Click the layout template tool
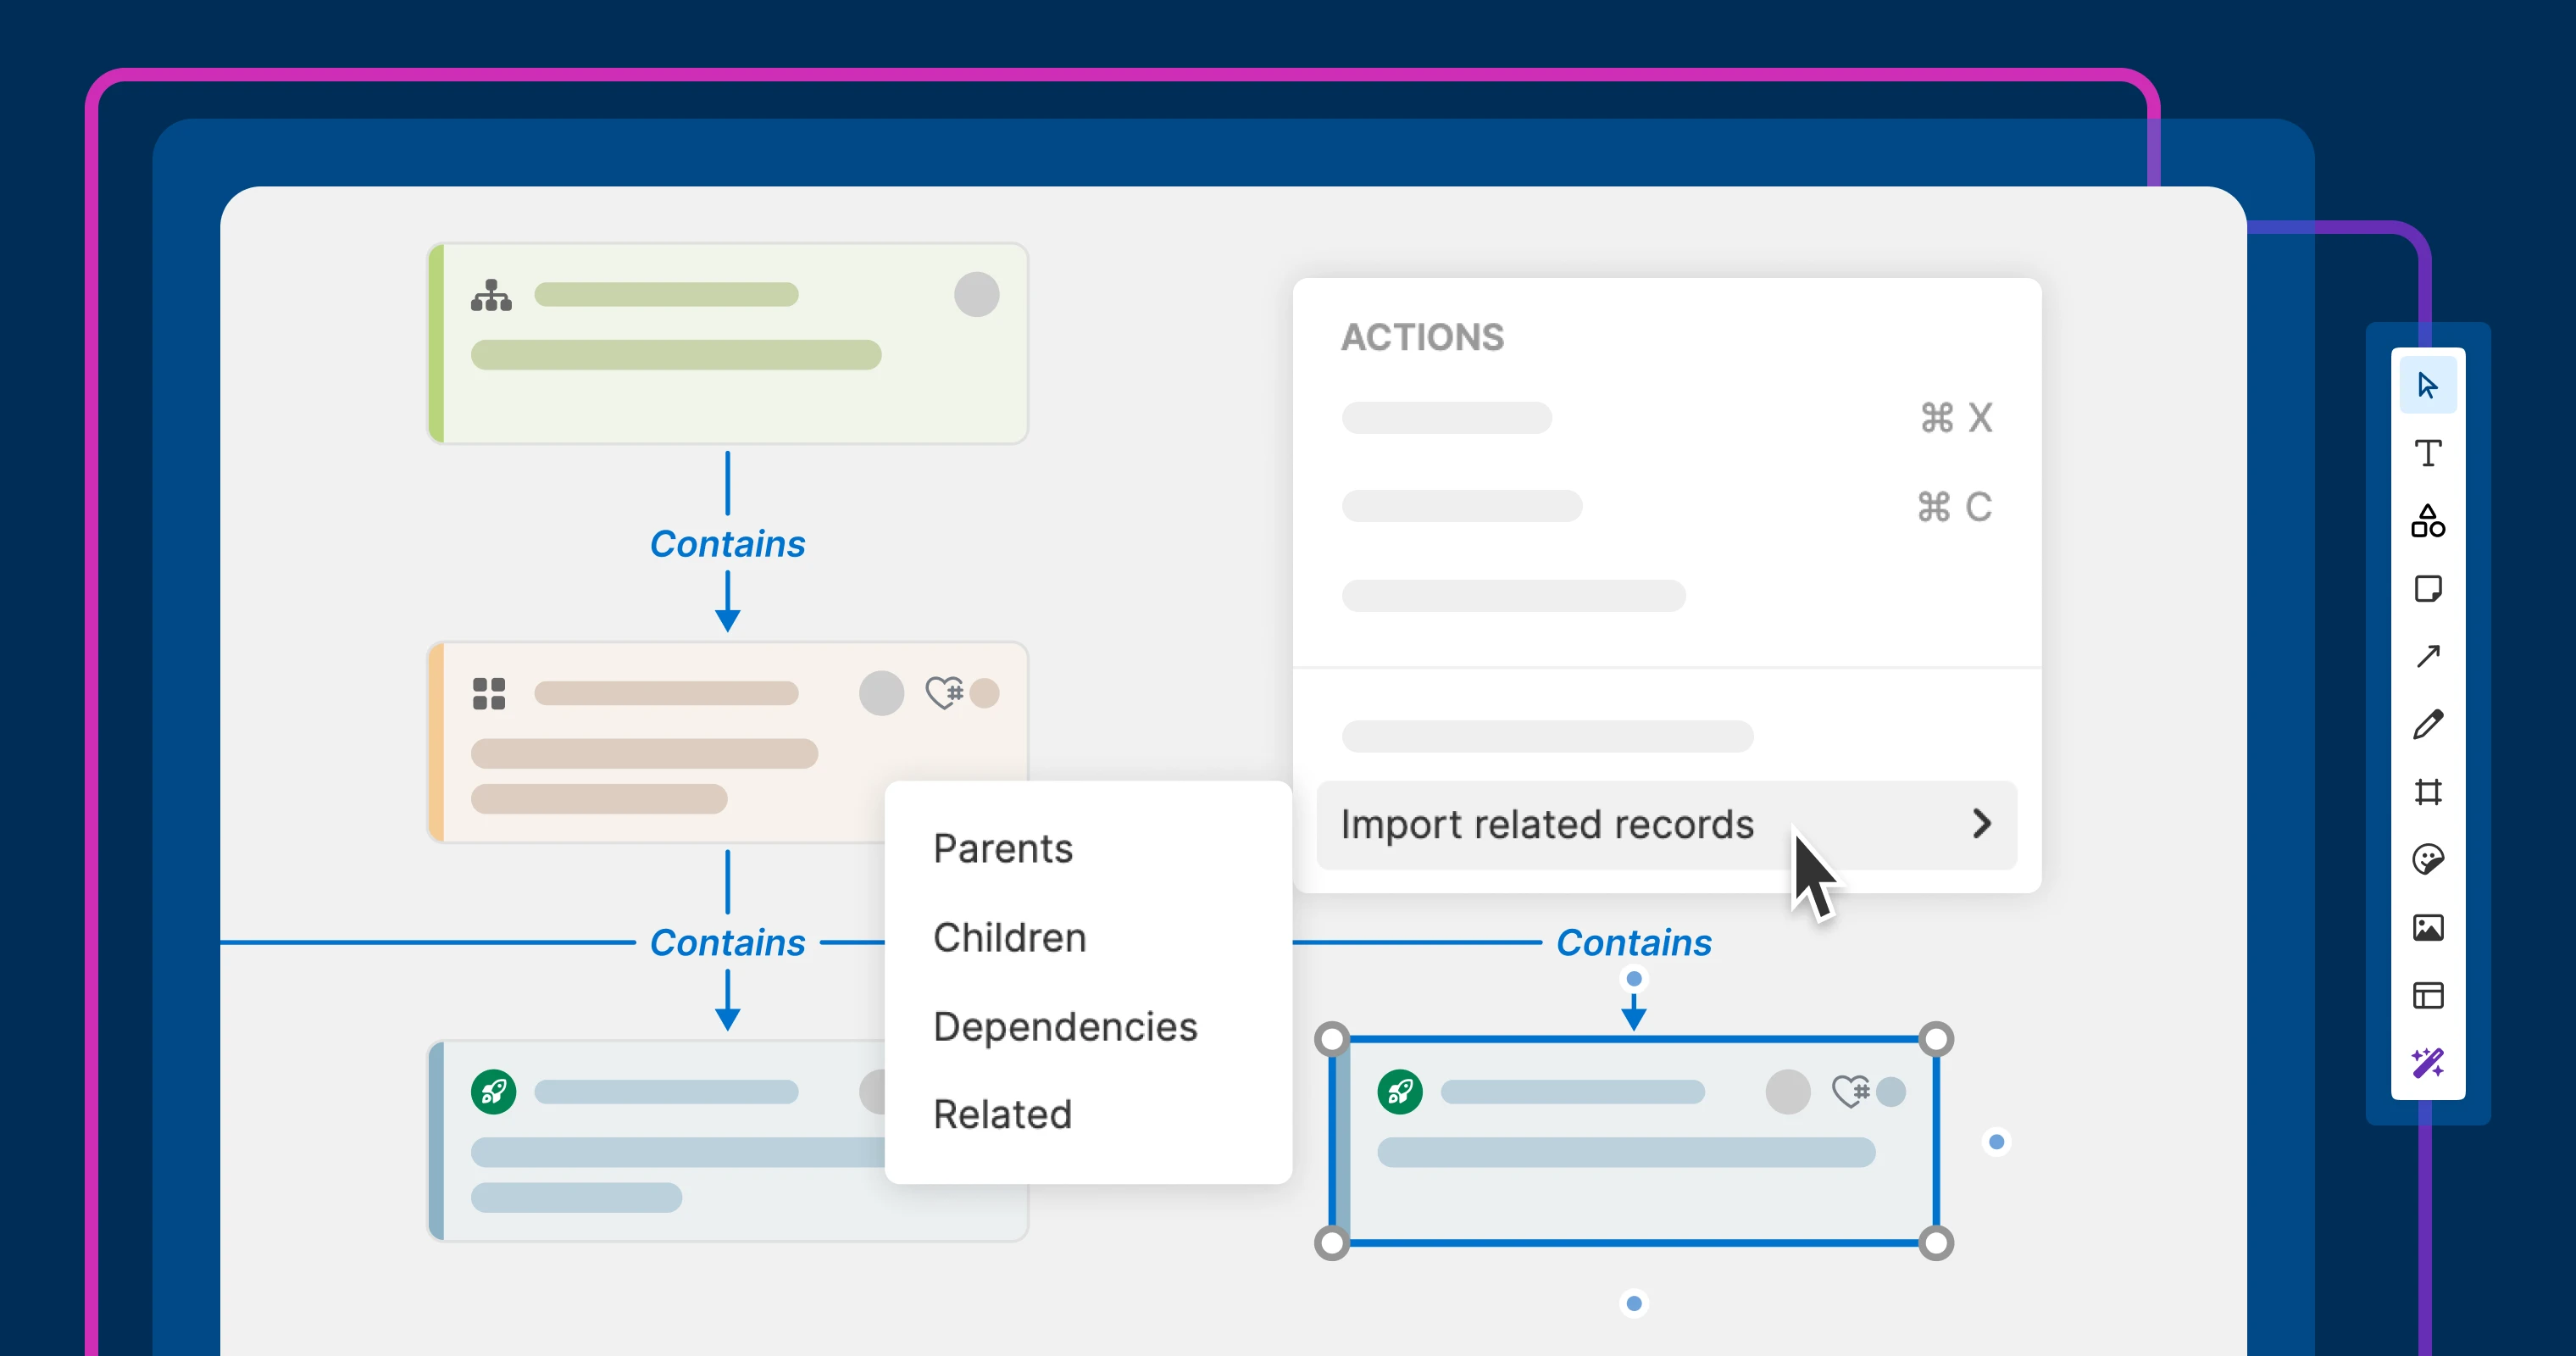2576x1356 pixels. [2427, 996]
